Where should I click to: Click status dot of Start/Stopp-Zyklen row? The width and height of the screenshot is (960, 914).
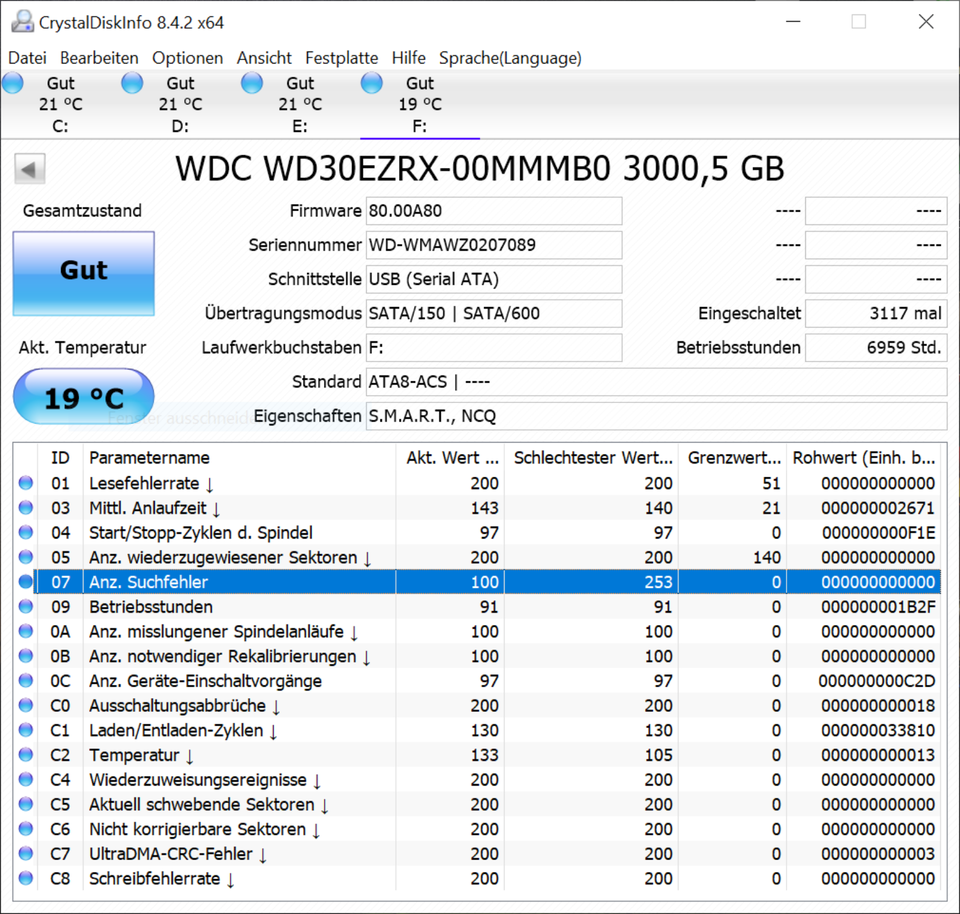26,532
